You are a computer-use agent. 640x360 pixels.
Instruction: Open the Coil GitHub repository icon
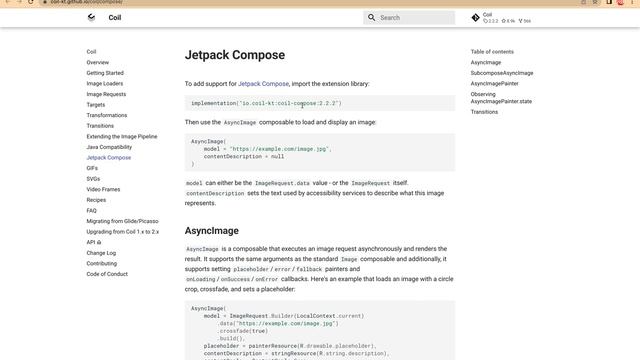(475, 18)
